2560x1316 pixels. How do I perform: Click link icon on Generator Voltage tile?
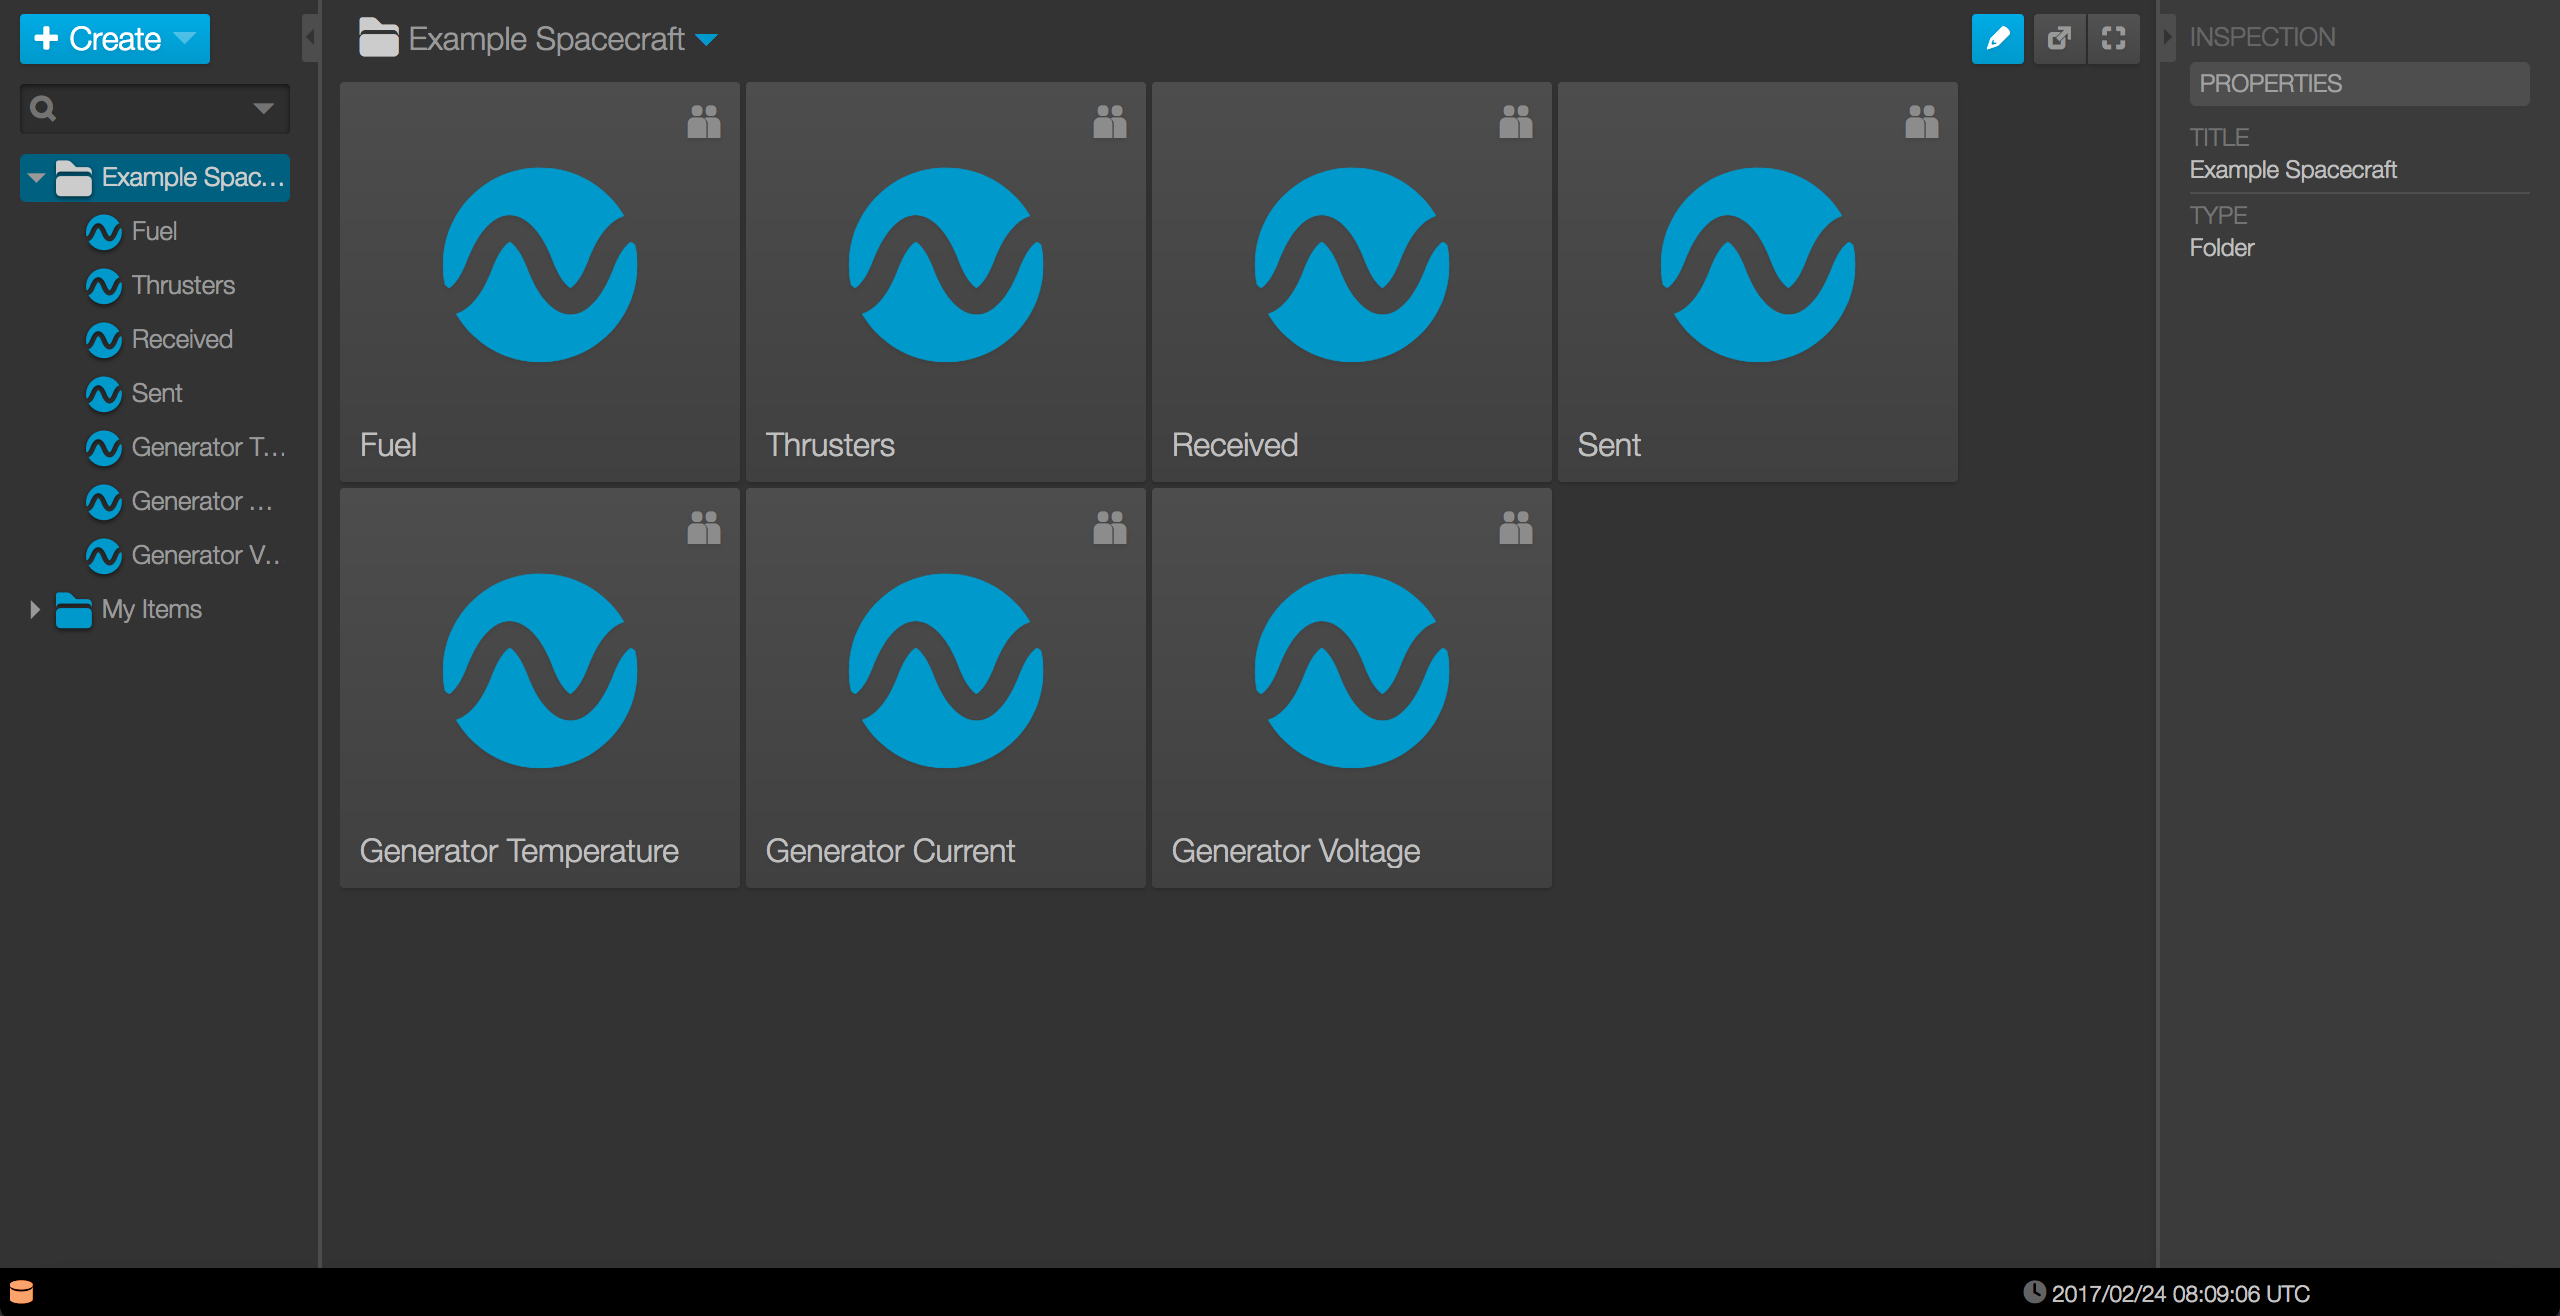click(1515, 528)
